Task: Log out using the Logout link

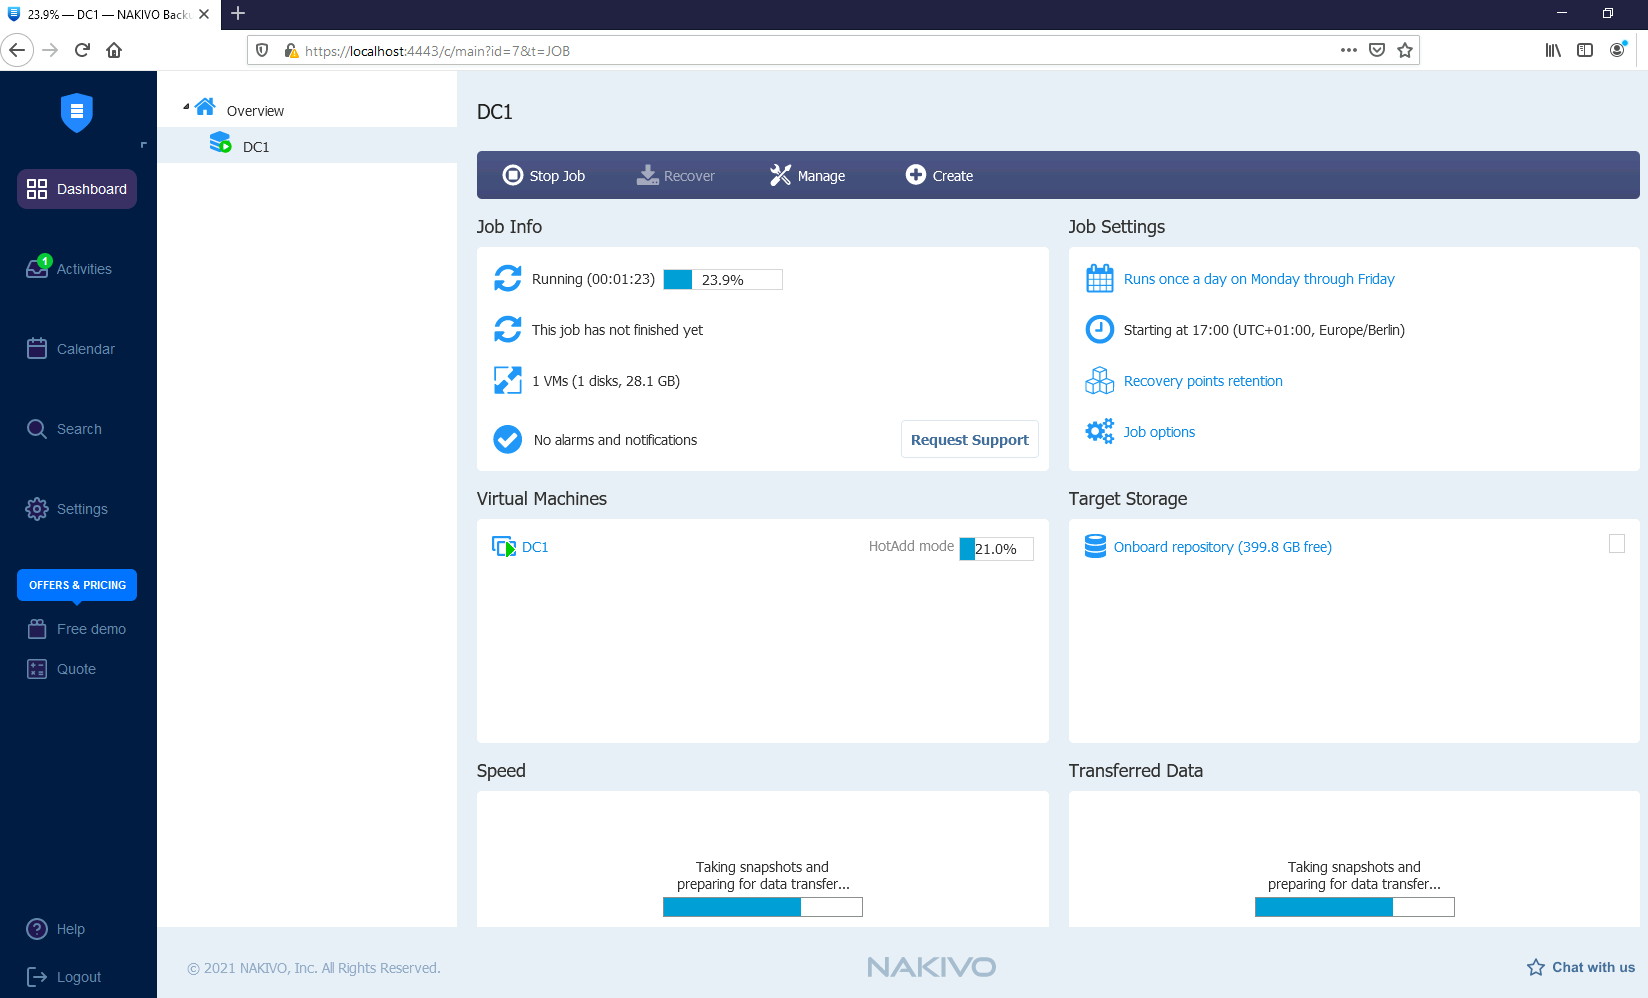Action: [79, 977]
